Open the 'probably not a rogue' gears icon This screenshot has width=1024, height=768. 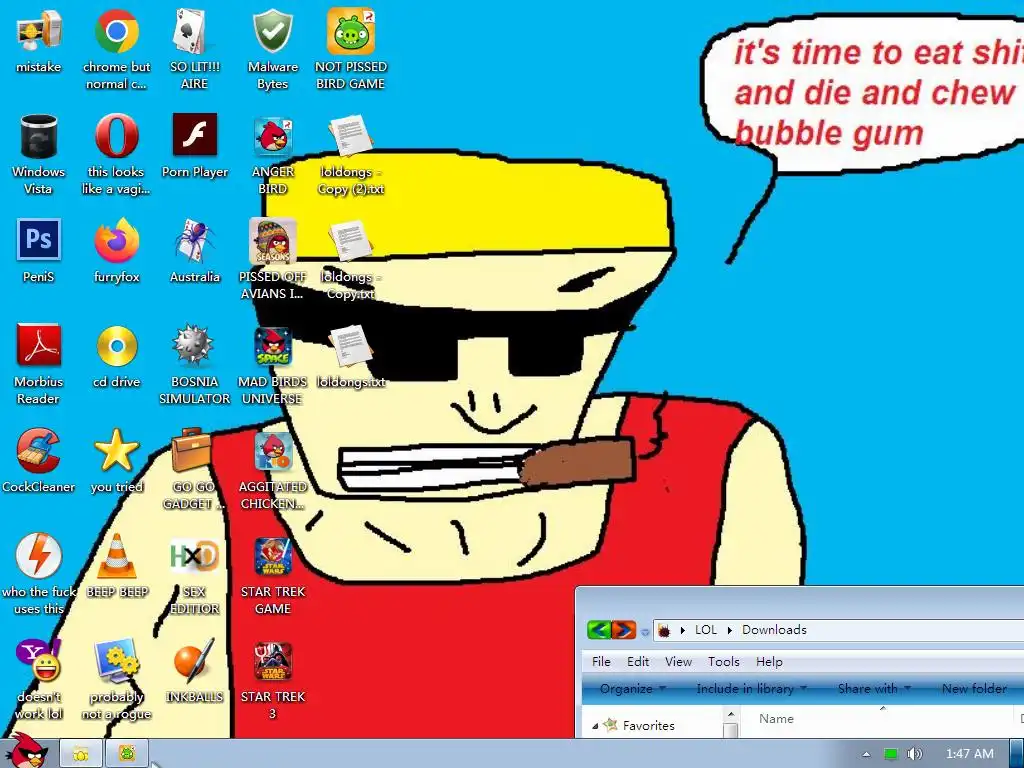coord(116,660)
